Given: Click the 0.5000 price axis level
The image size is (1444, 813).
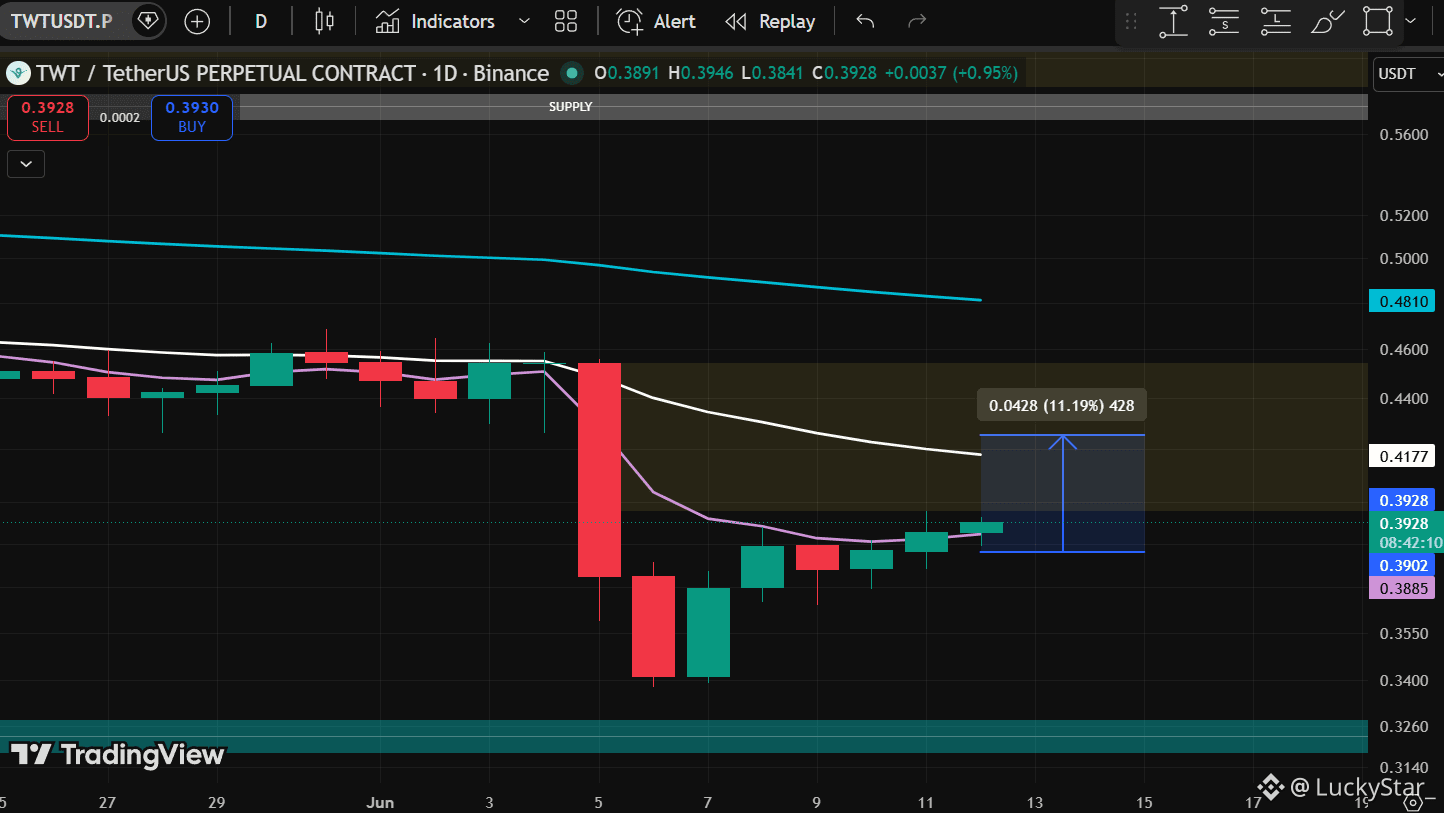Looking at the screenshot, I should click(x=1402, y=259).
